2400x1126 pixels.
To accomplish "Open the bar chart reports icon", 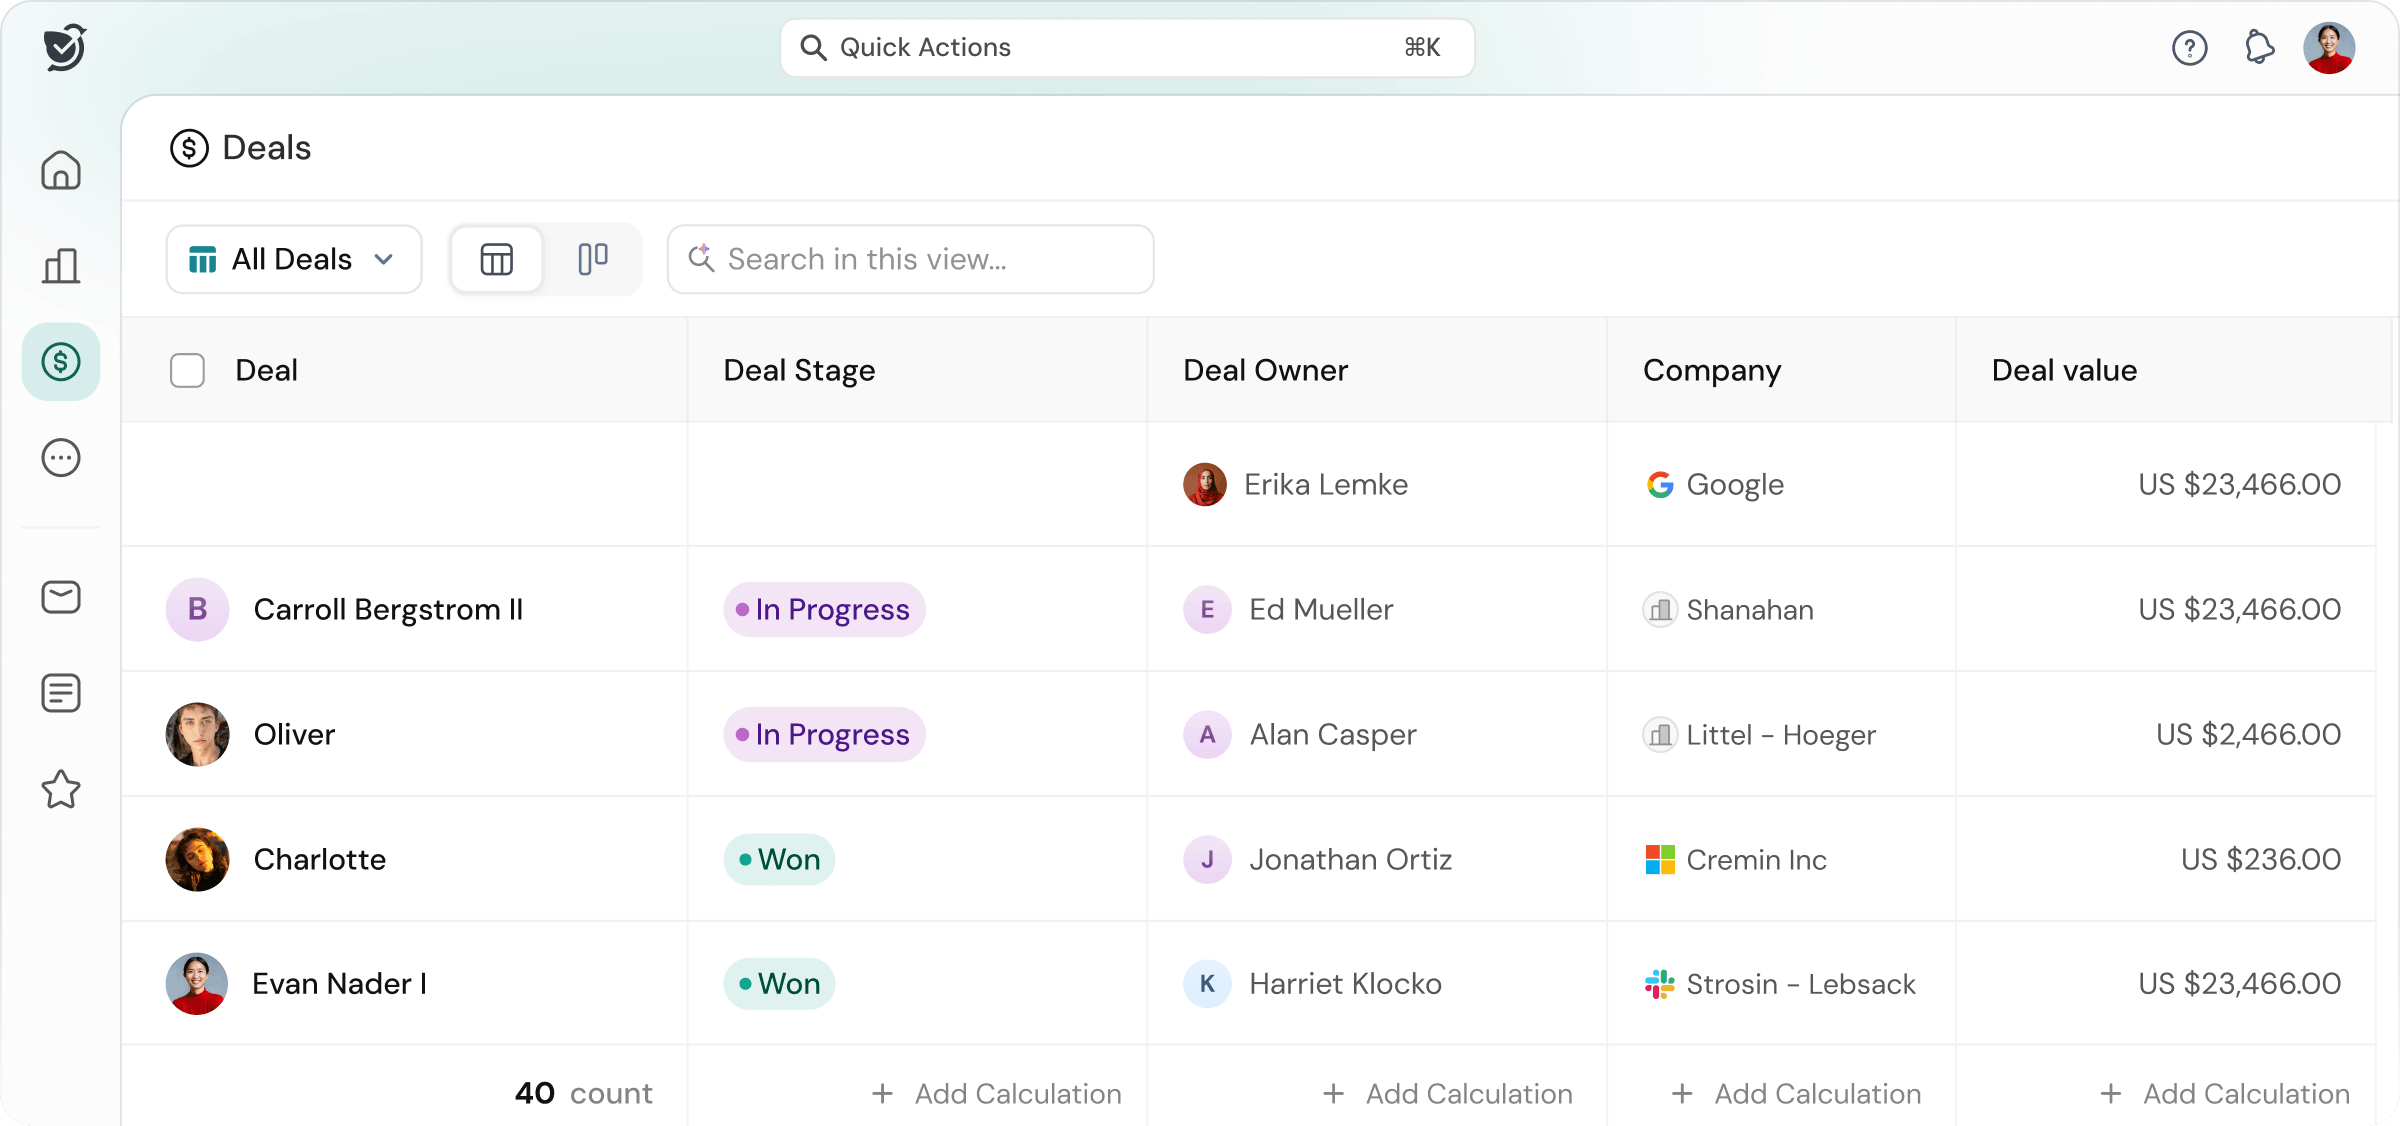I will click(61, 266).
